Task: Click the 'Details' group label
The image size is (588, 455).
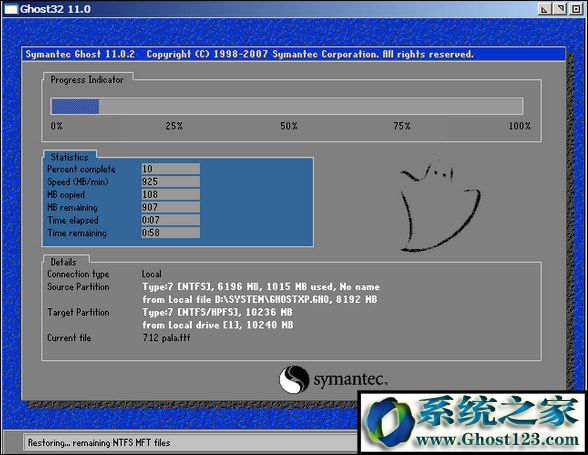Action: (63, 262)
